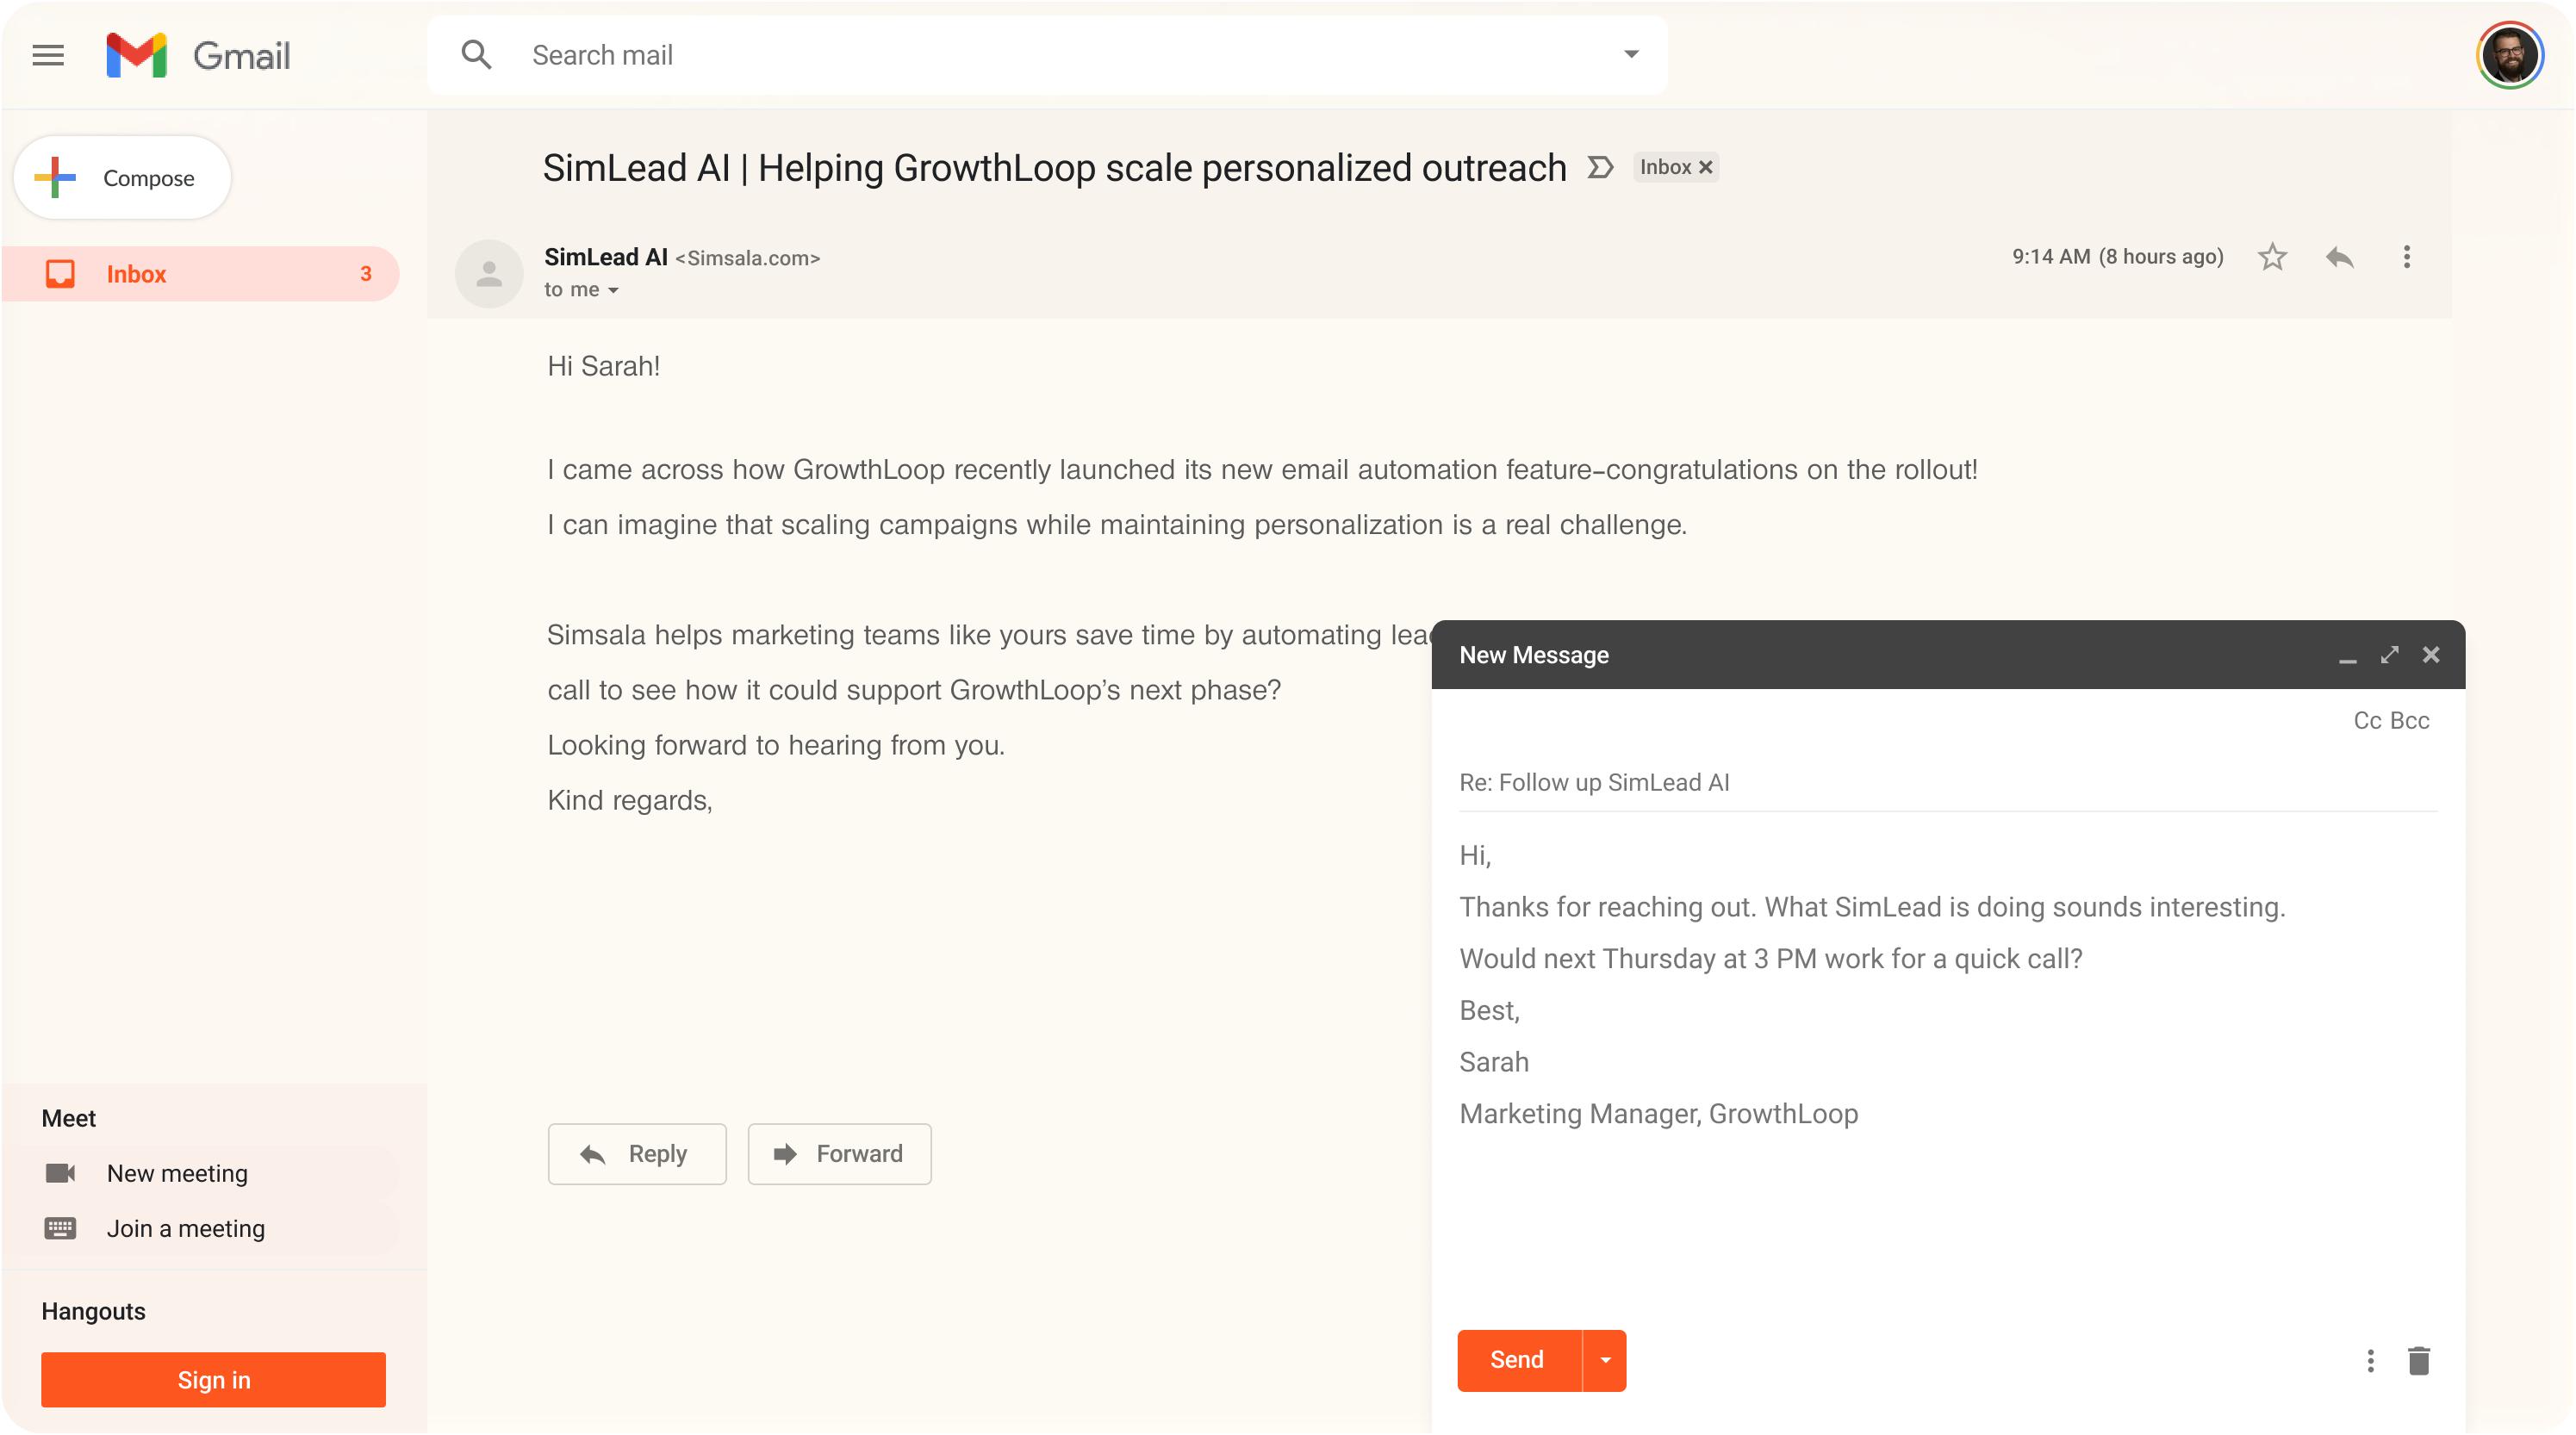Viewport: 2576px width, 1435px height.
Task: Click the reply arrow icon in header
Action: [2339, 257]
